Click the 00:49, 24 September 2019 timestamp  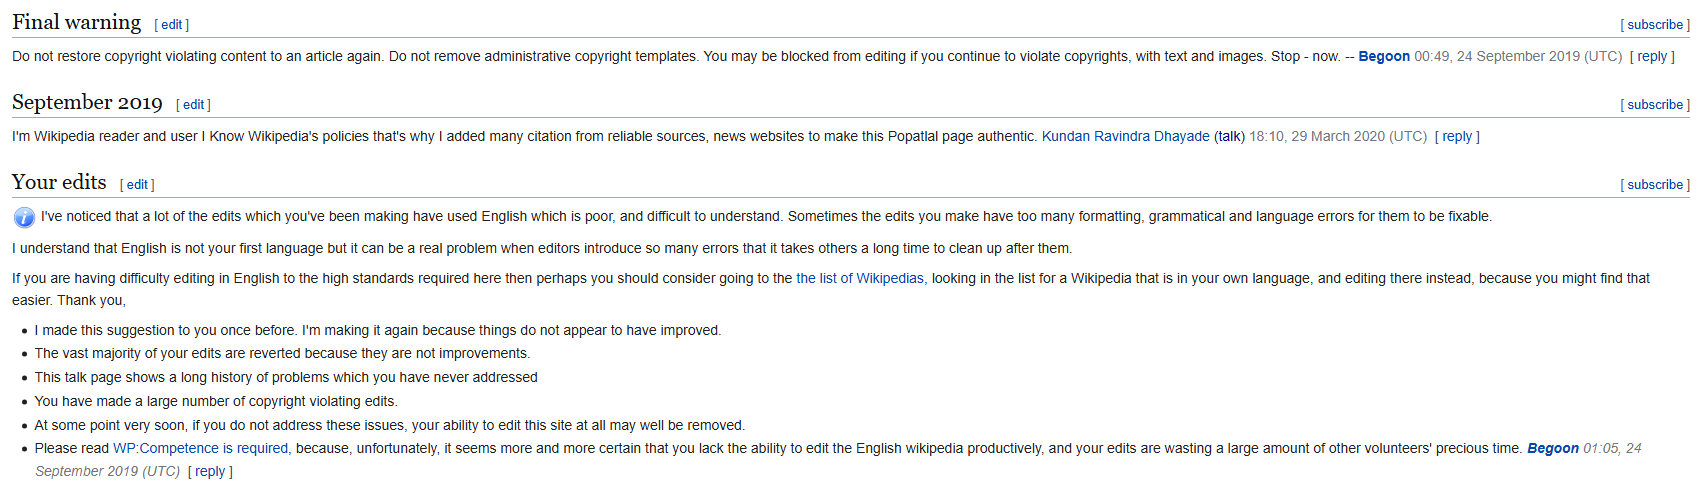pyautogui.click(x=1518, y=57)
